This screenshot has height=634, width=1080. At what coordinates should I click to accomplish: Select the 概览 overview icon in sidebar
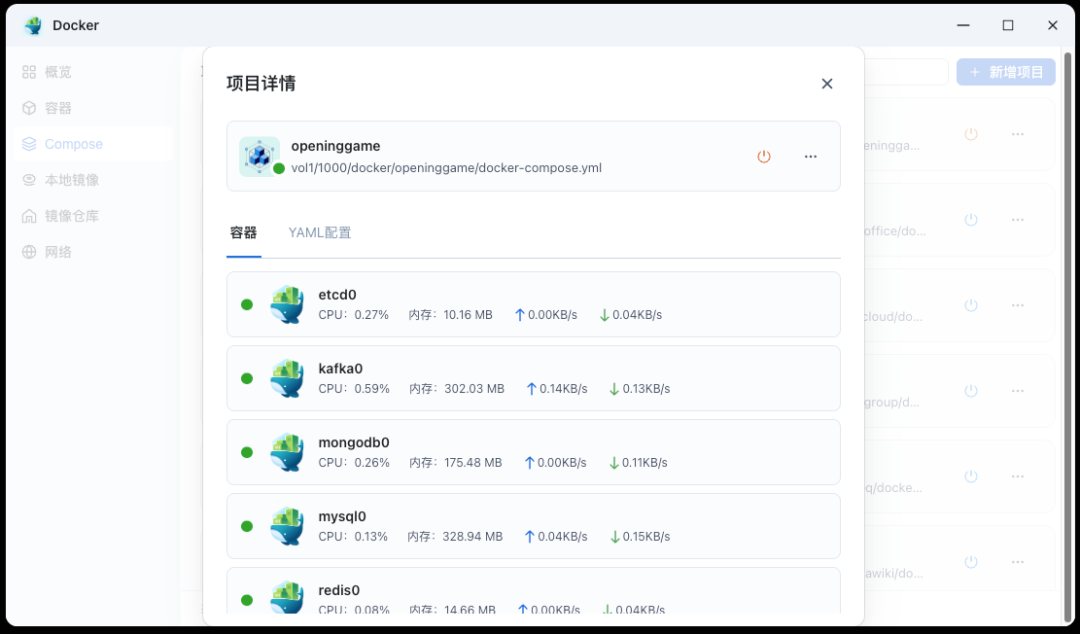coord(28,71)
